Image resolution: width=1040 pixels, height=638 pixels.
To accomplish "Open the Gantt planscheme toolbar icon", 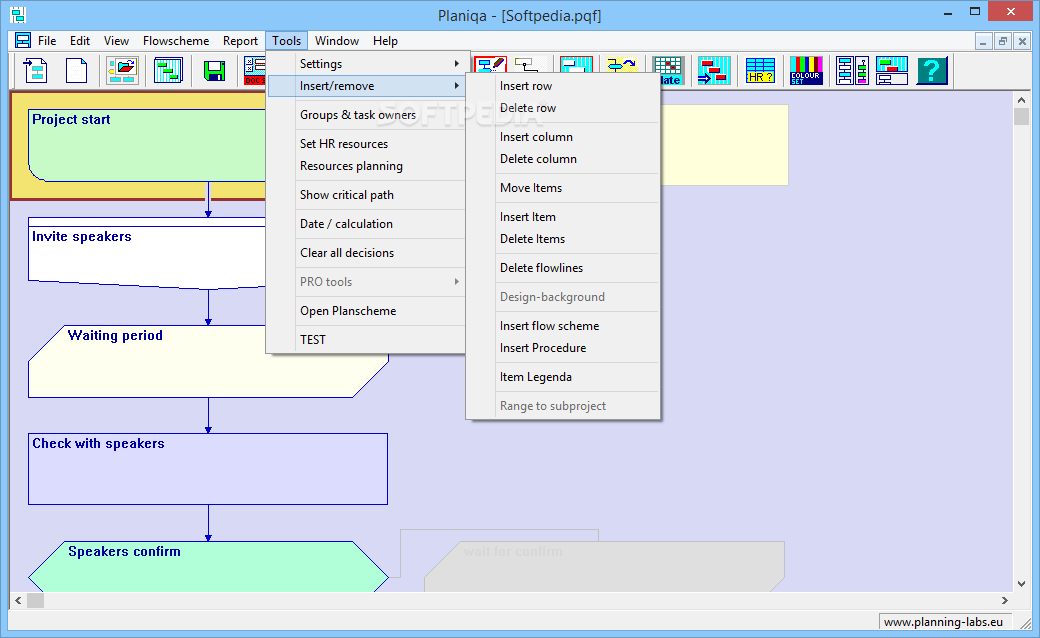I will [x=168, y=70].
